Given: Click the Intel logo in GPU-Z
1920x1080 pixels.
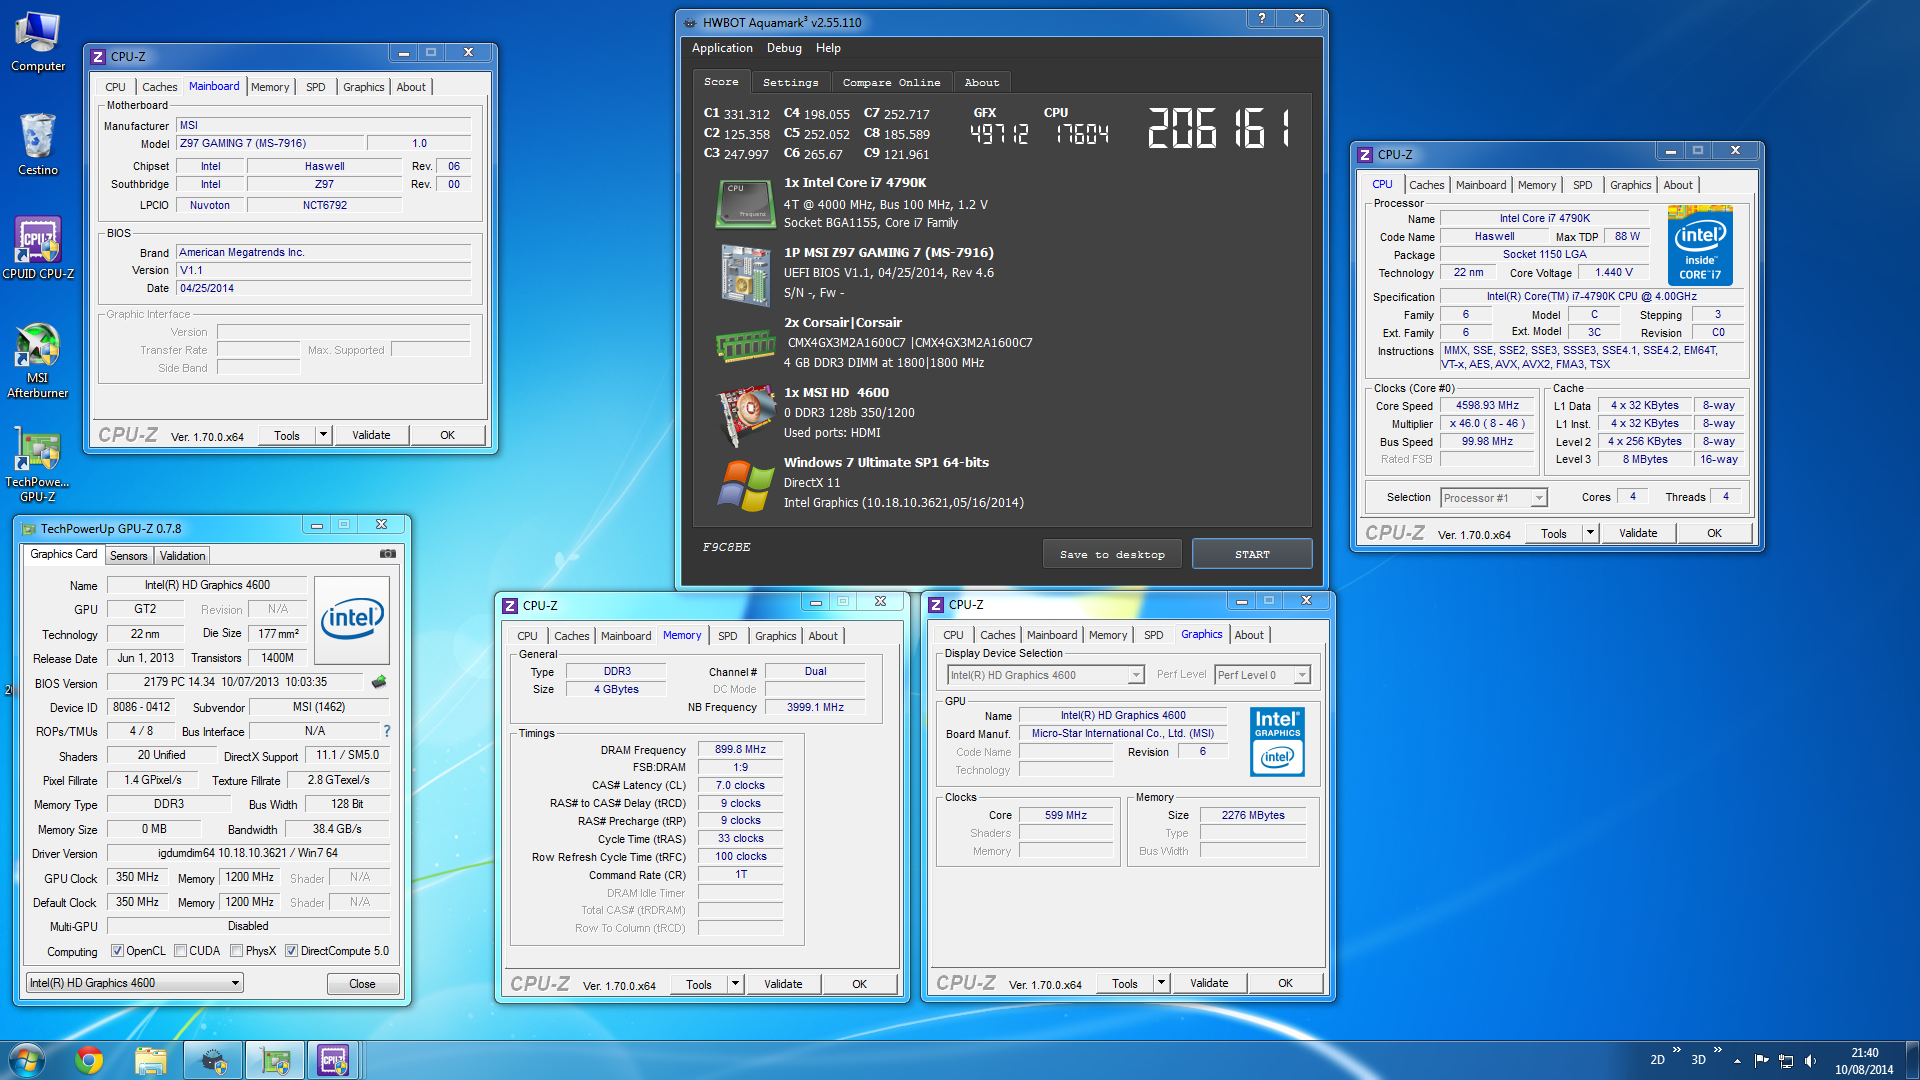Looking at the screenshot, I should click(352, 620).
